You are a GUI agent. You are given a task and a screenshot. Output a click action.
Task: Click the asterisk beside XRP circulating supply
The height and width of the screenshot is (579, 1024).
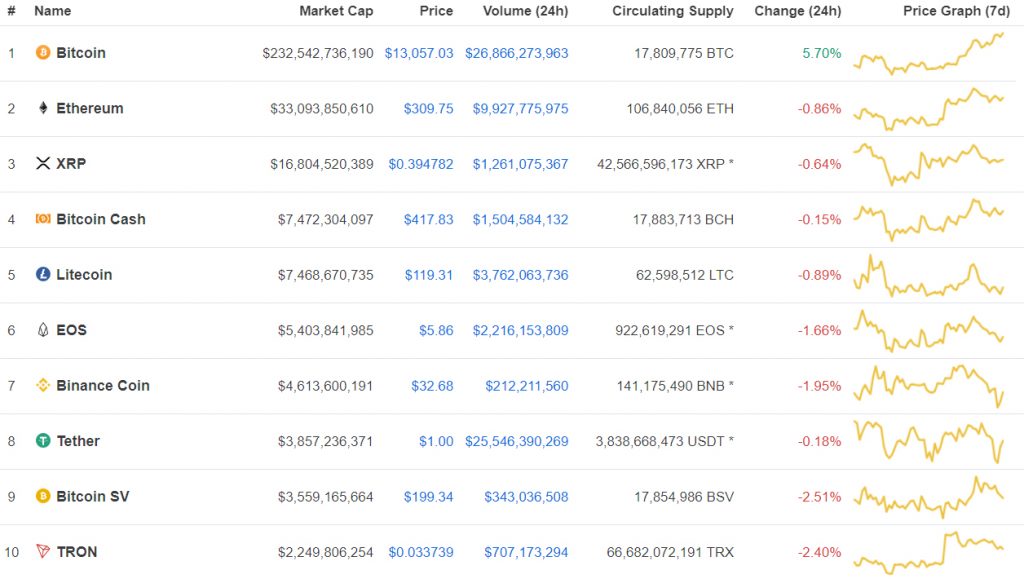730,164
